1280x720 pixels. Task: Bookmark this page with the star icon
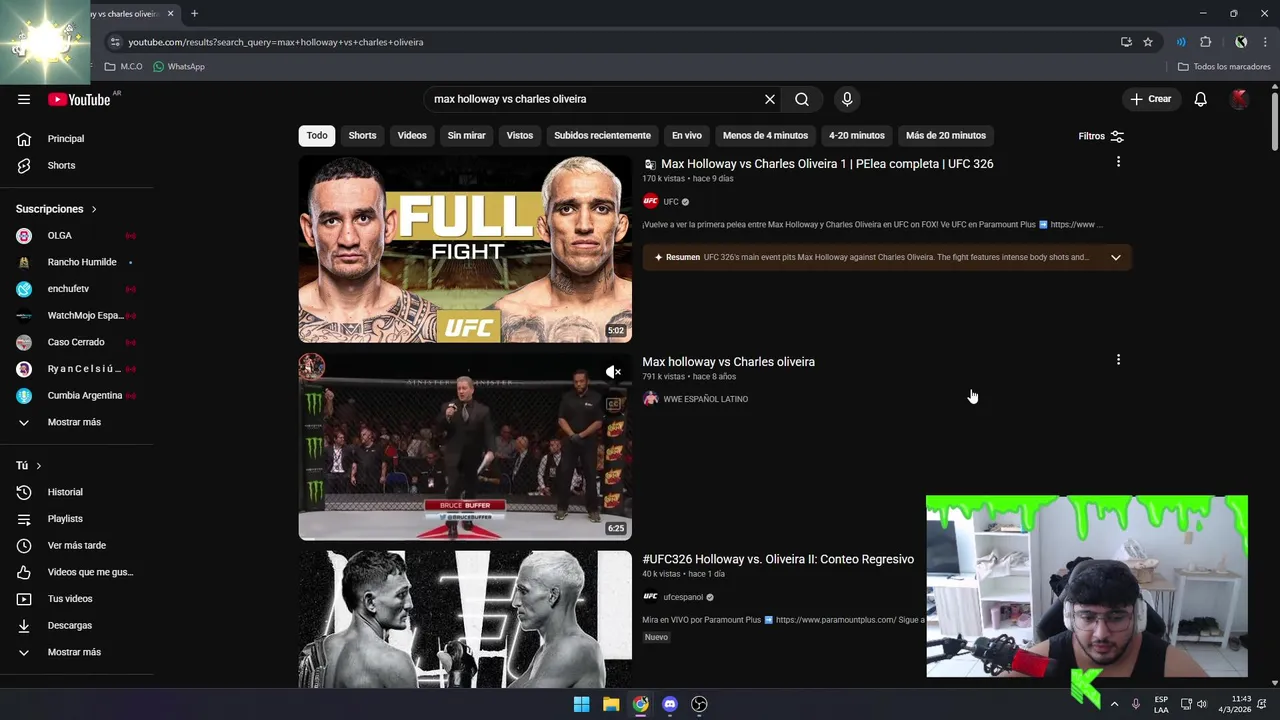click(x=1148, y=42)
